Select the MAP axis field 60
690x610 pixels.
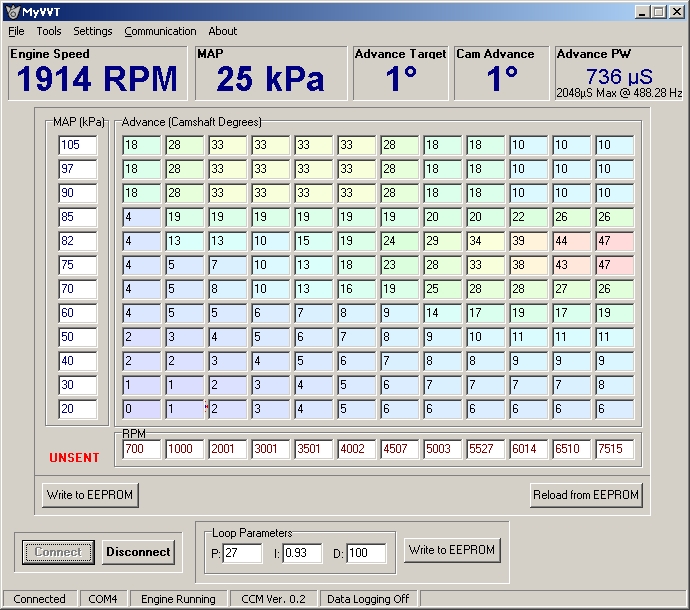tap(77, 313)
